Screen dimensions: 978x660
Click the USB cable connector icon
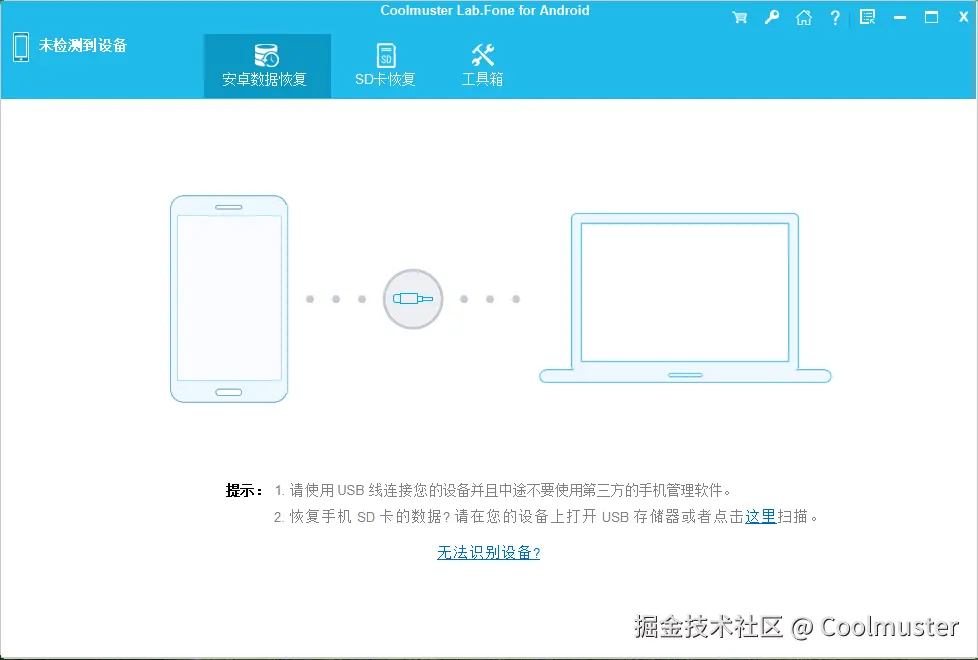click(413, 299)
